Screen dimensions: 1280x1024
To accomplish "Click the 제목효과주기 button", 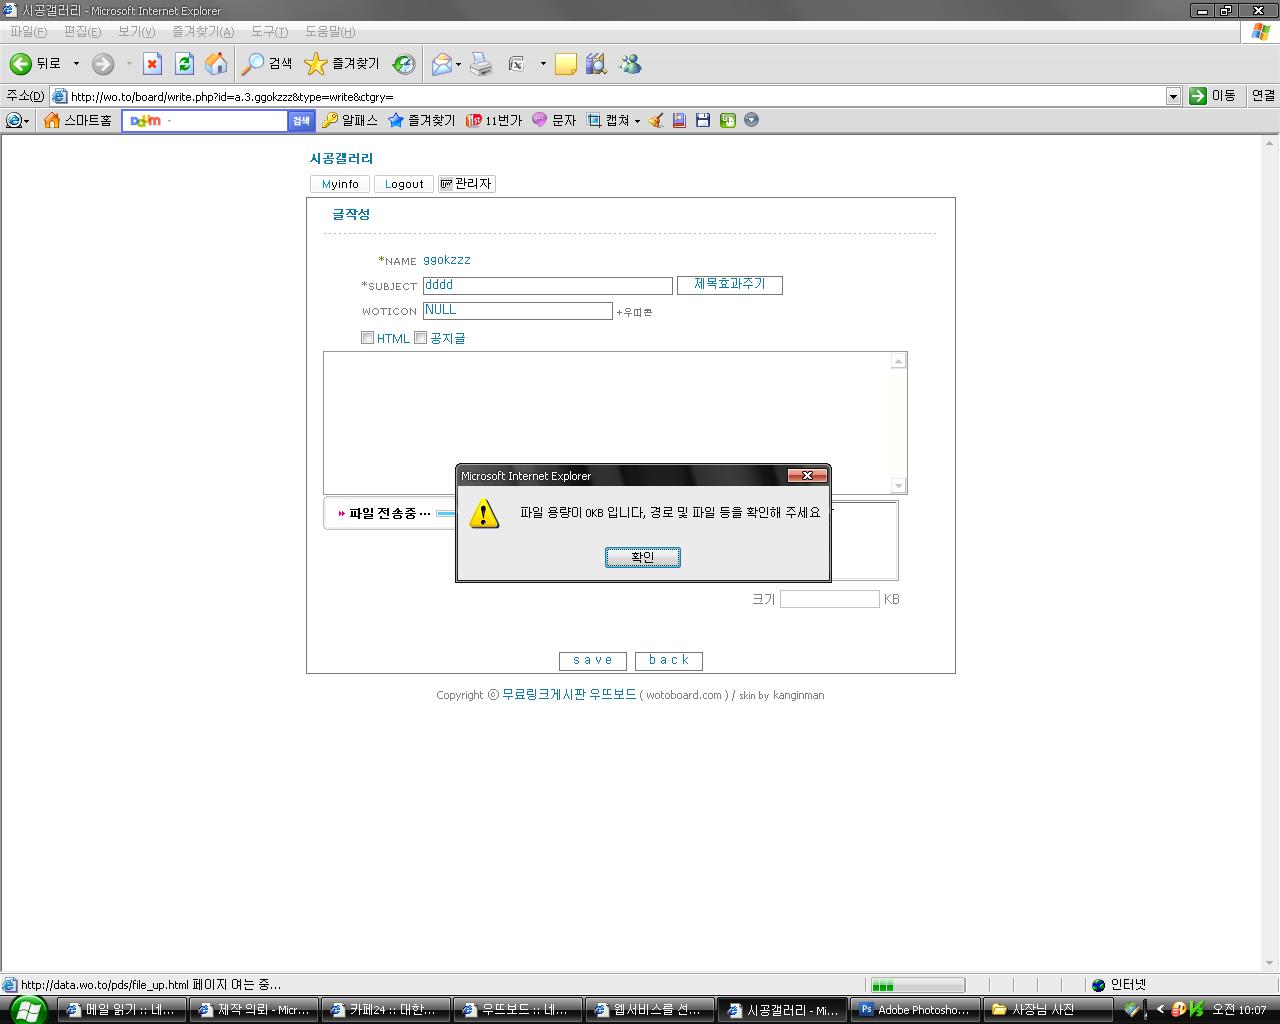I will pos(729,285).
